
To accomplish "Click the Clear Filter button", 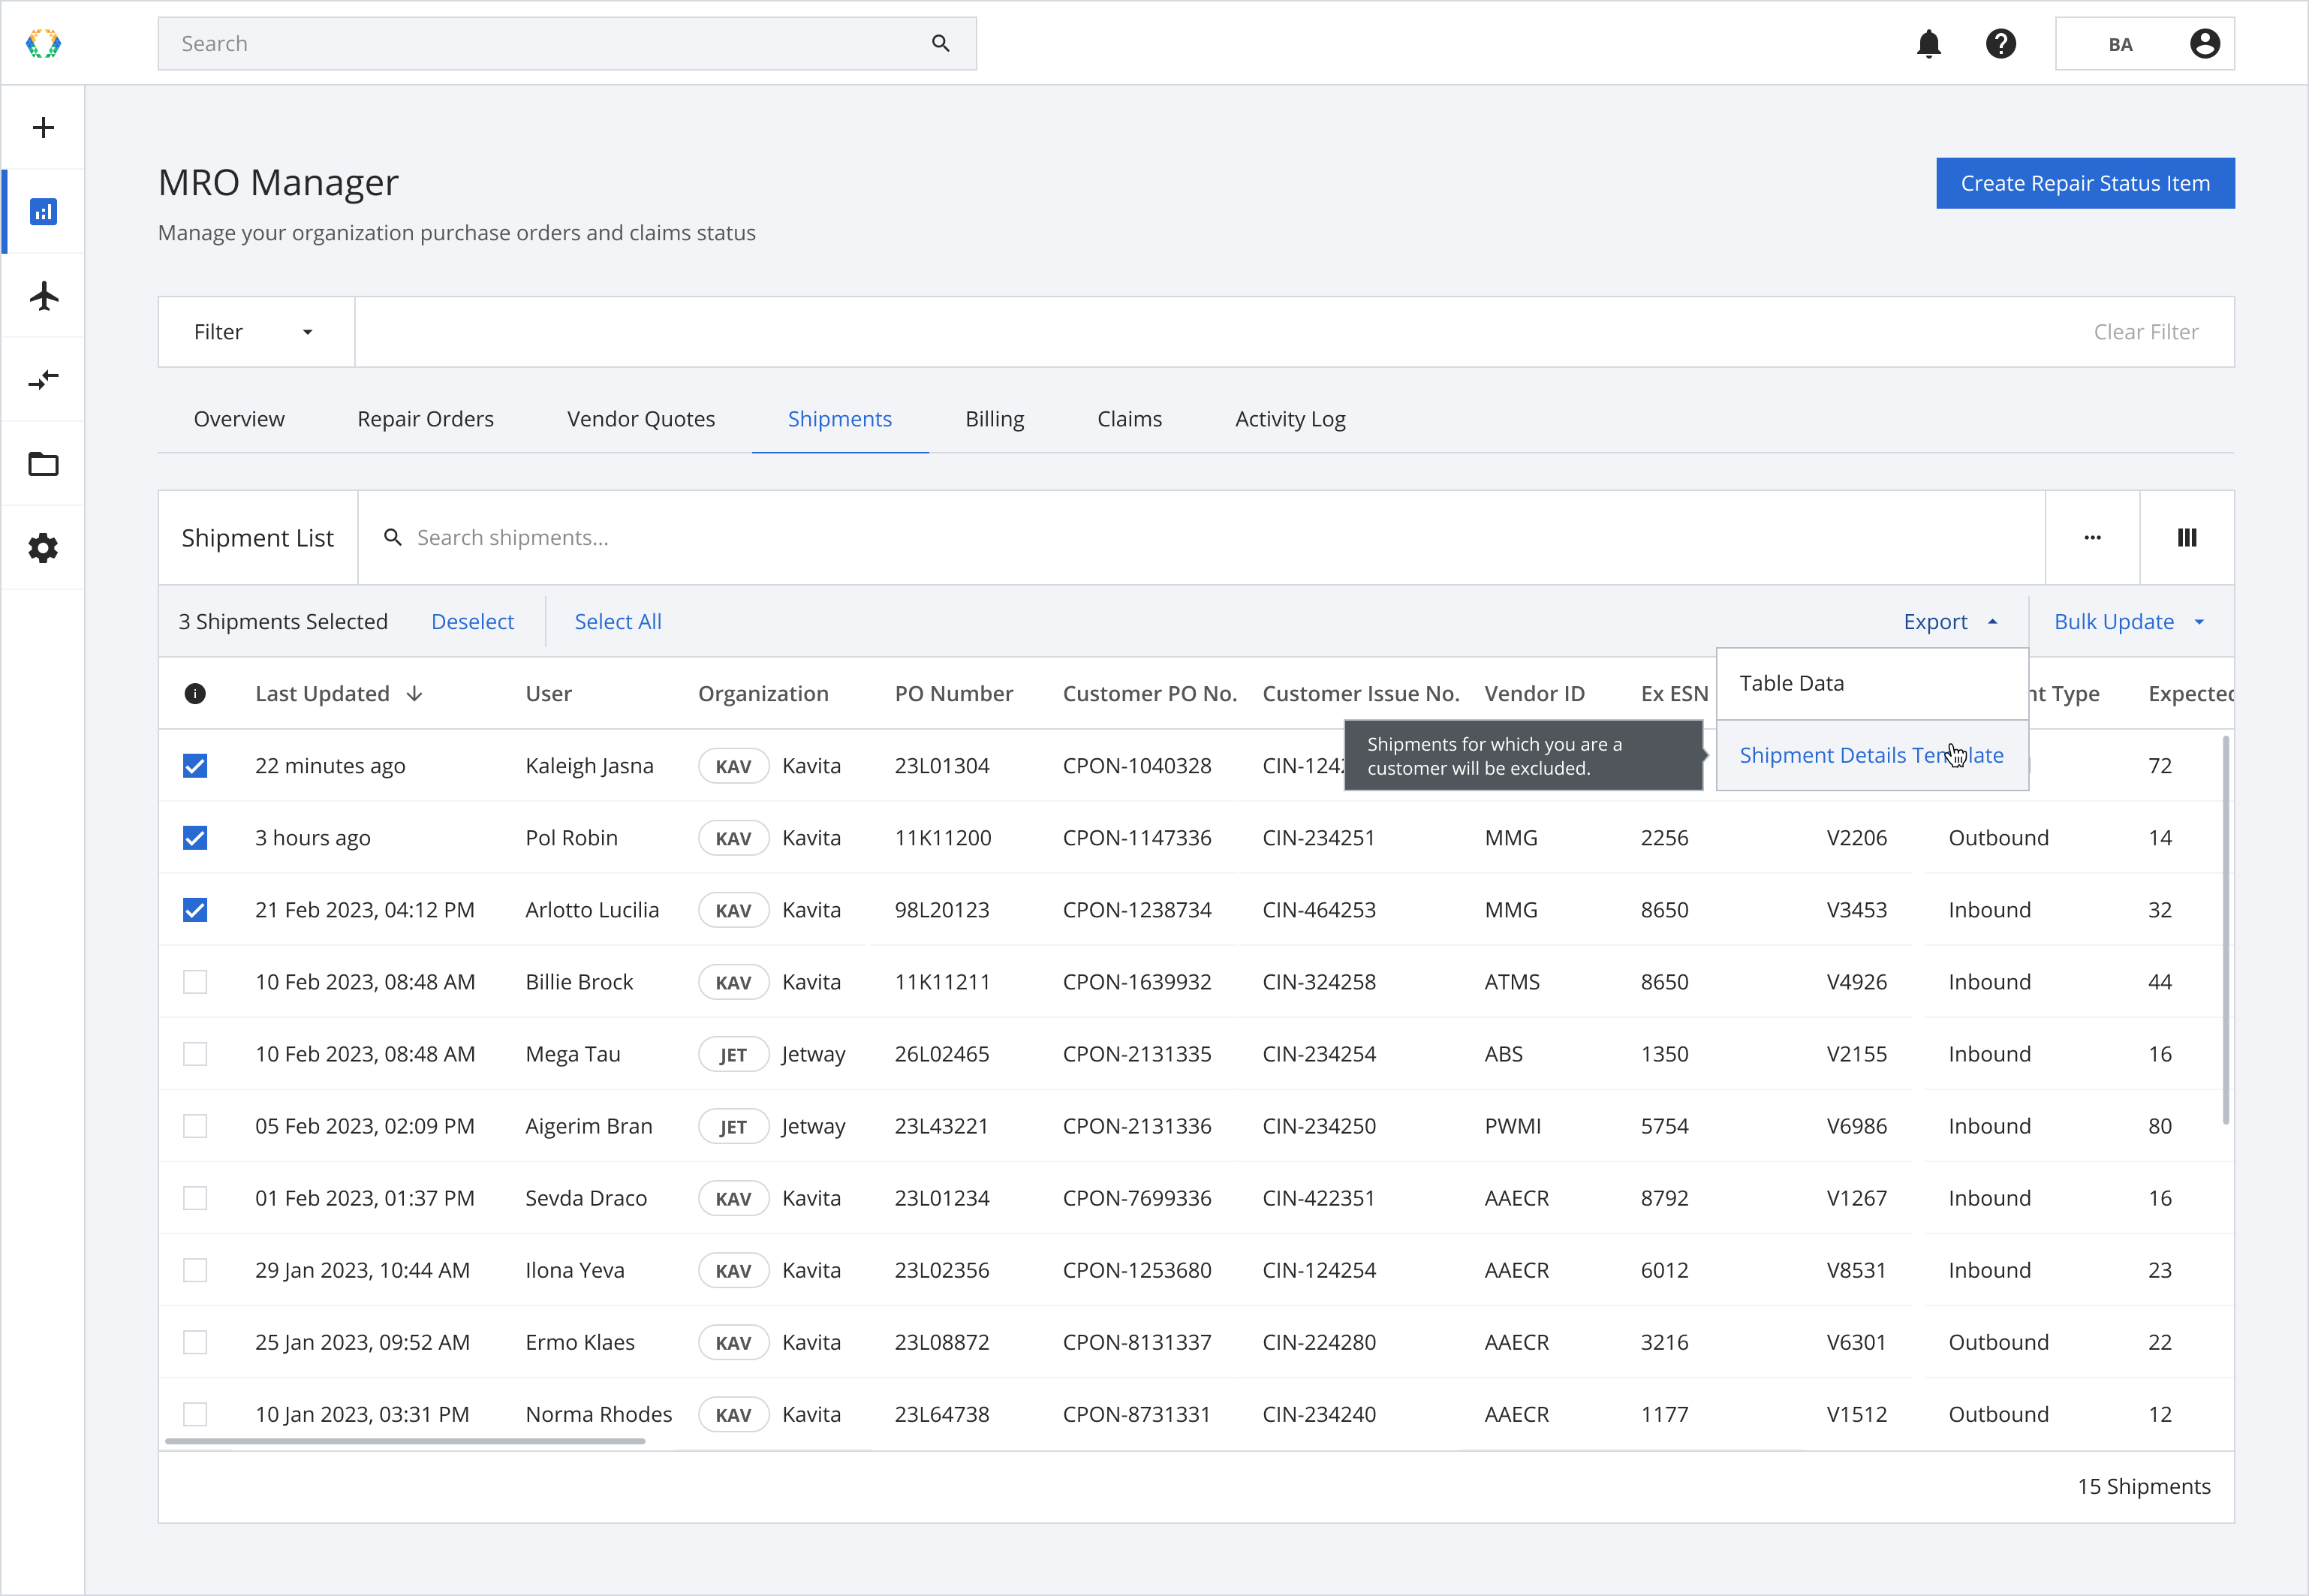I will click(2146, 332).
